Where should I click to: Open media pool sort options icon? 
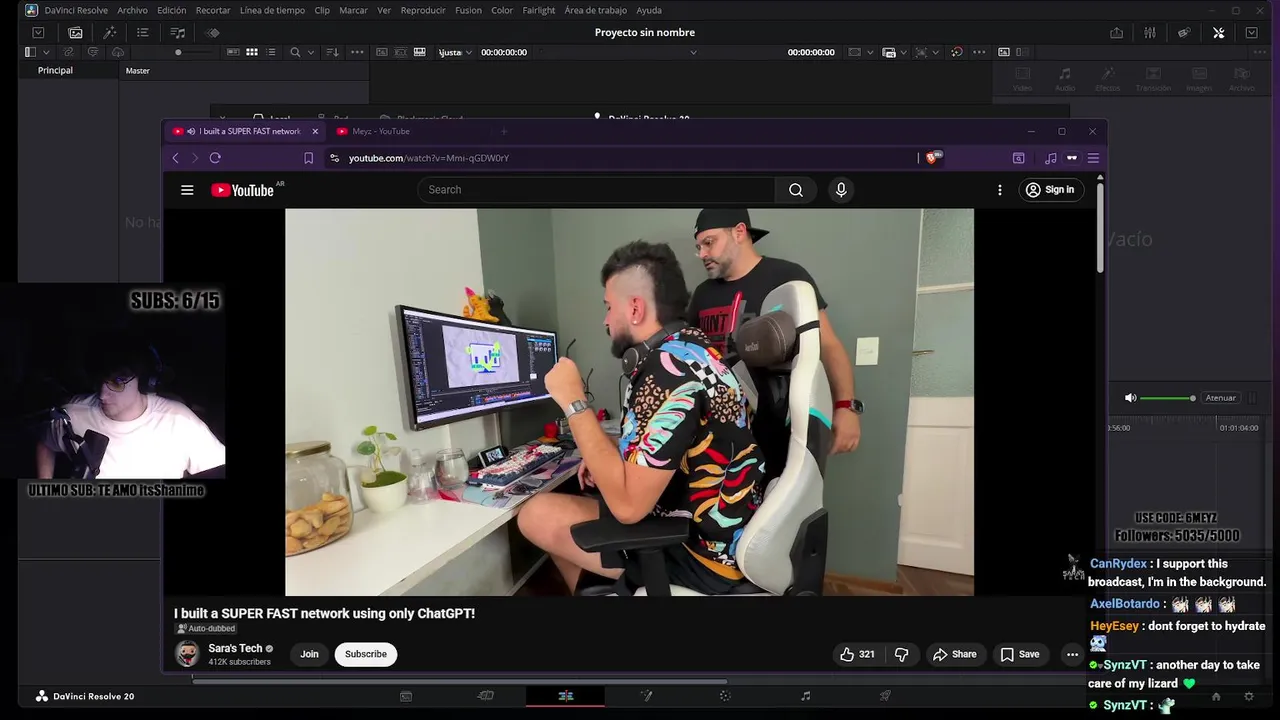[x=333, y=52]
